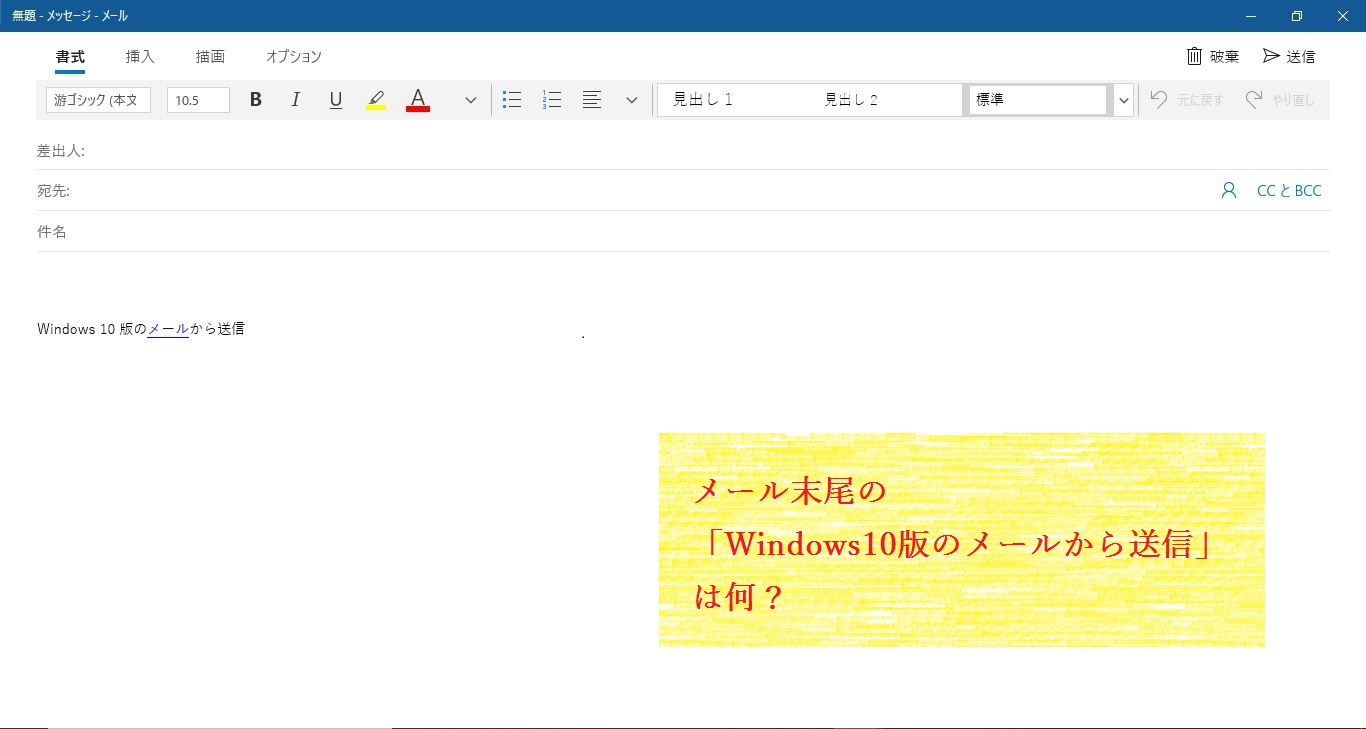Restore down the mail window

(1297, 16)
